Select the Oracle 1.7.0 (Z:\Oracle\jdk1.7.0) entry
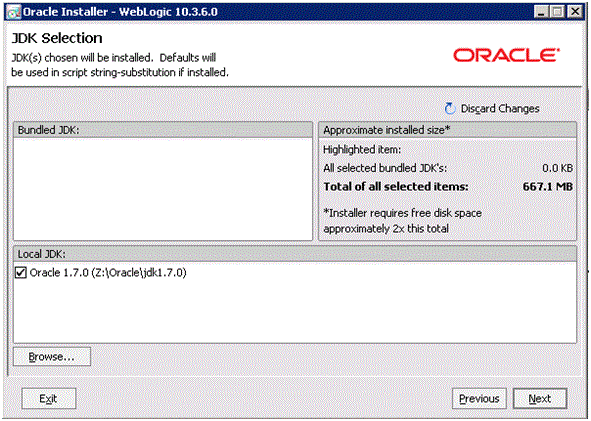591x421 pixels. click(108, 273)
